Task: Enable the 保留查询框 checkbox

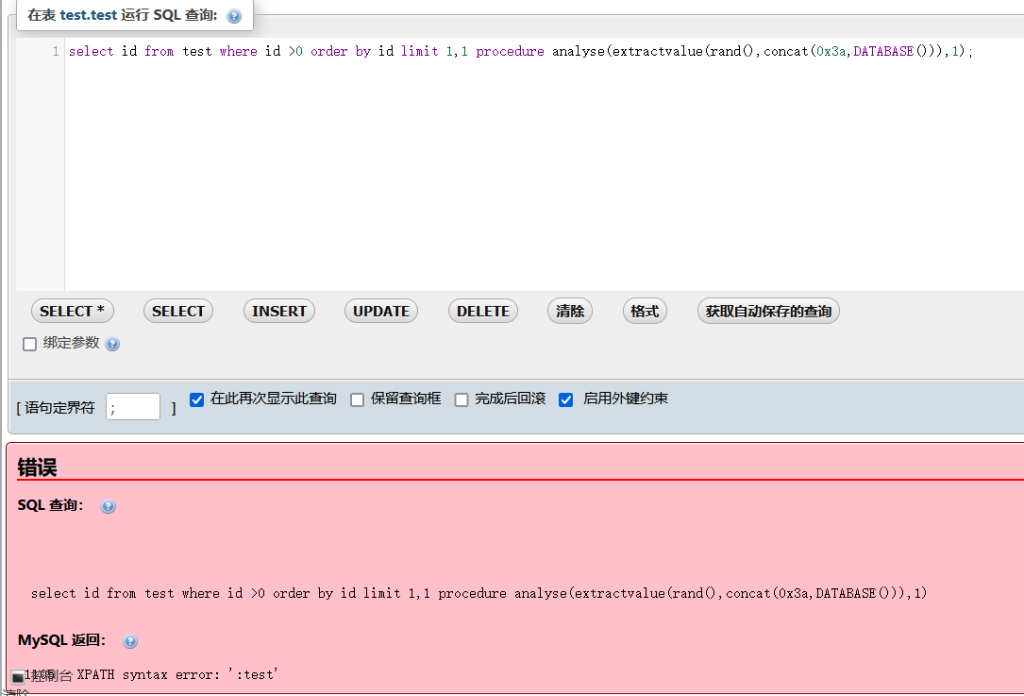Action: tap(357, 399)
